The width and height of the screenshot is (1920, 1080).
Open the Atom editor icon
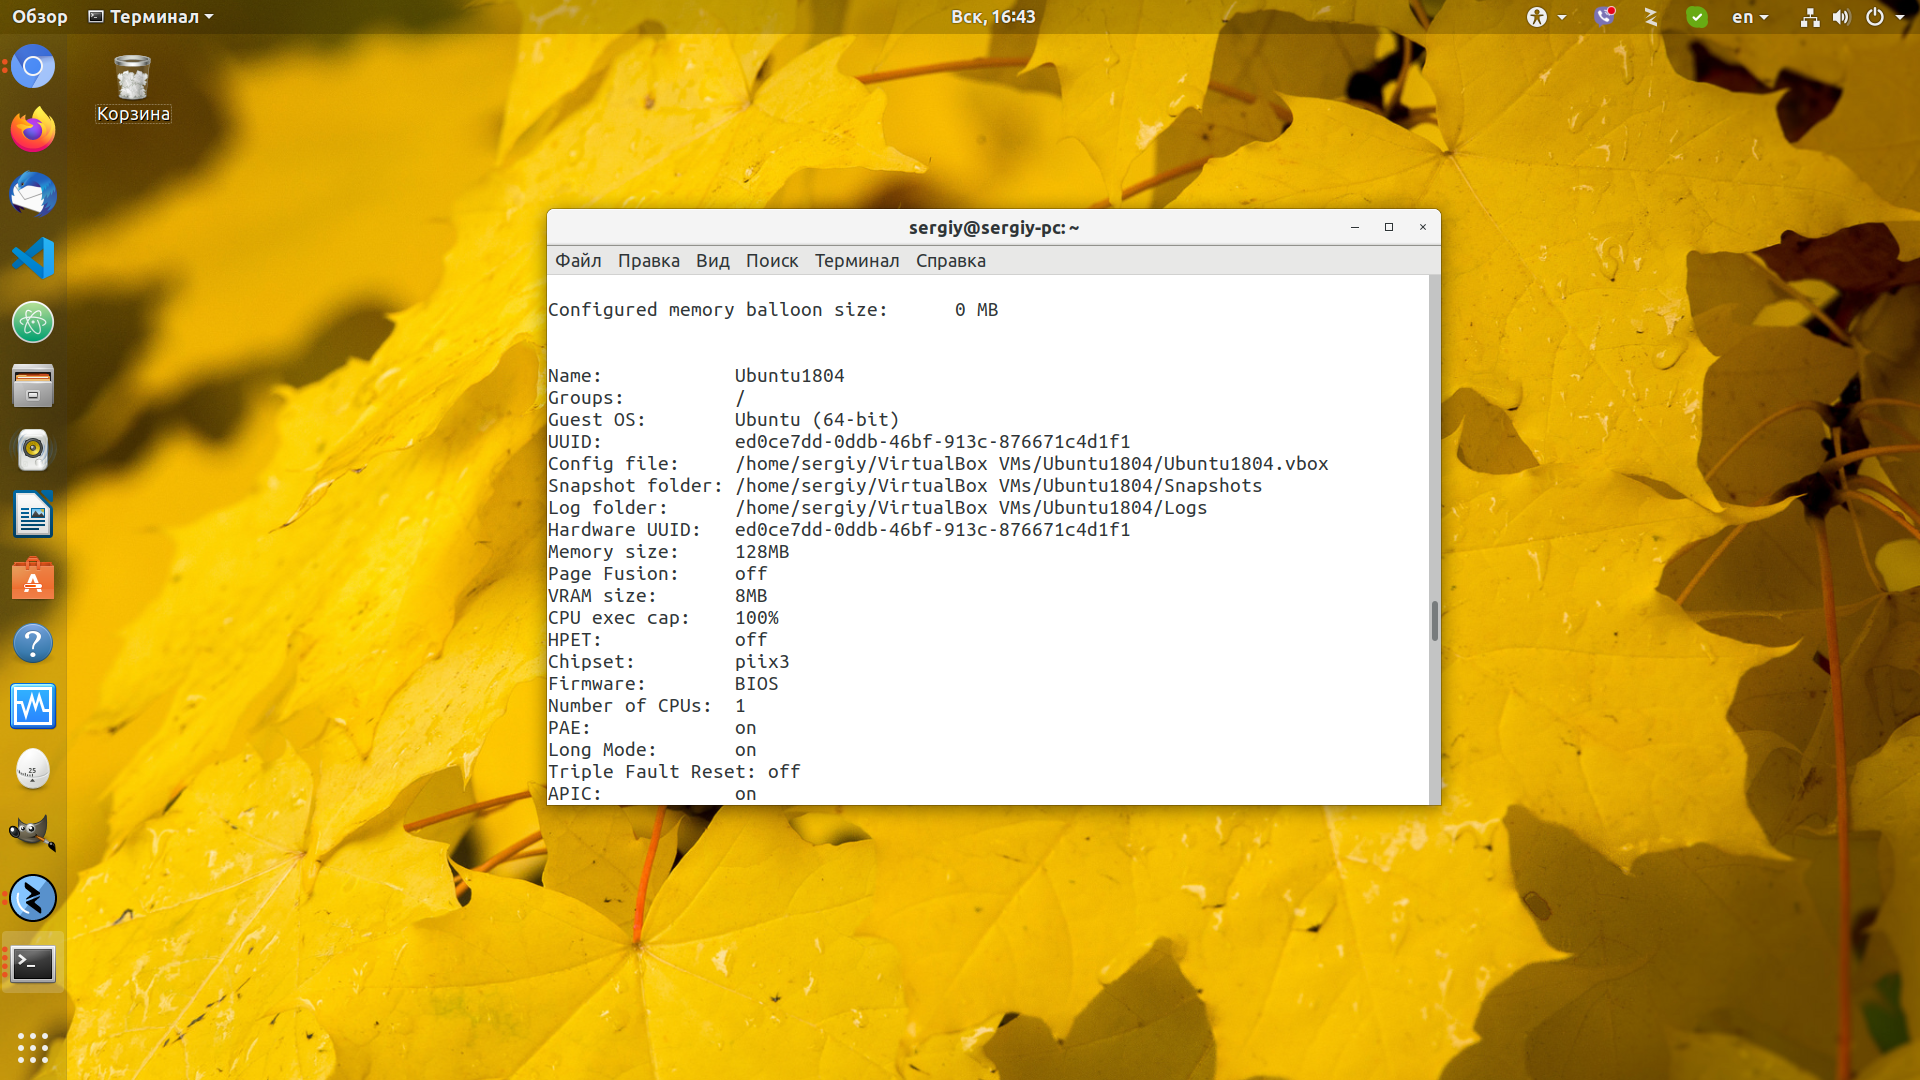pos(33,322)
